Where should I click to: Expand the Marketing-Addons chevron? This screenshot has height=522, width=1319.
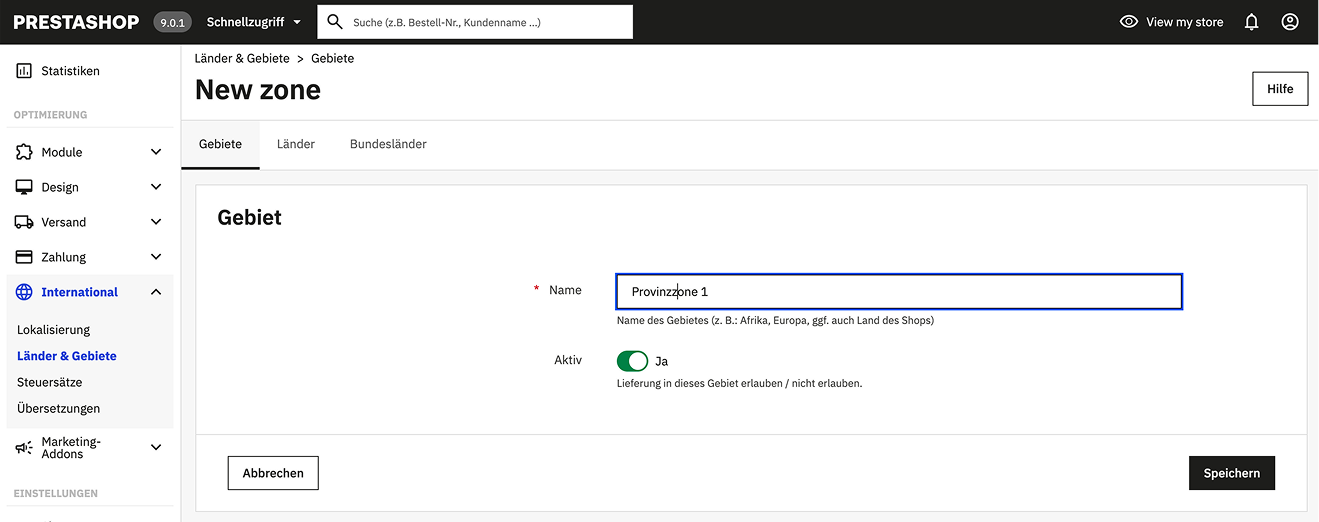pyautogui.click(x=156, y=448)
